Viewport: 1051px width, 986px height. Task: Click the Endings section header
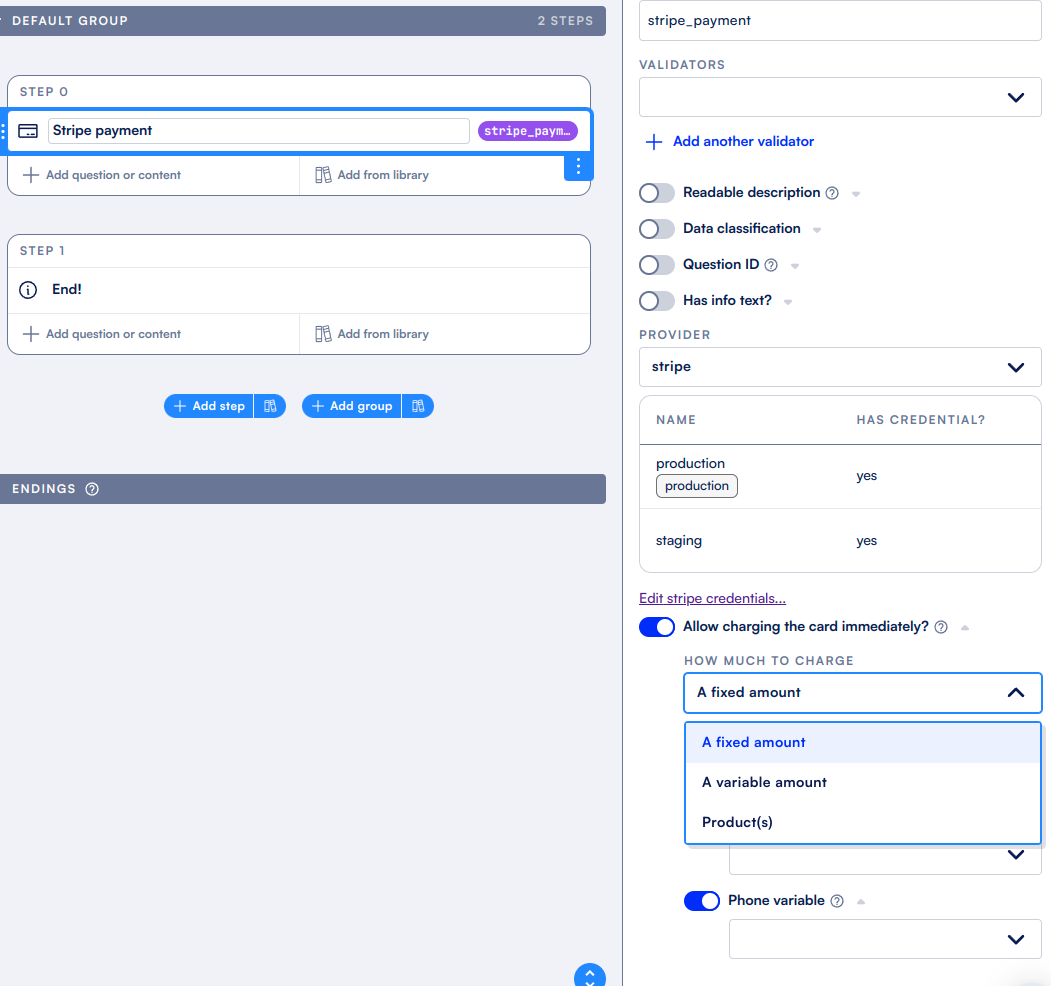coord(302,489)
